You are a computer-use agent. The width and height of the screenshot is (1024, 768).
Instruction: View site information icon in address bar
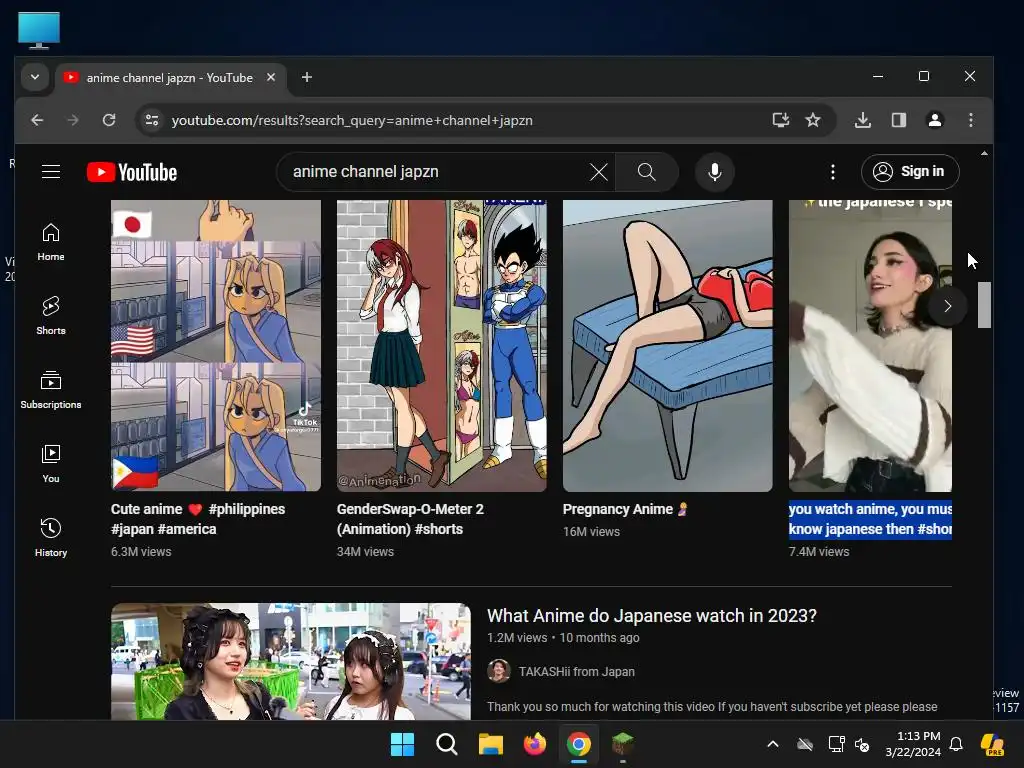pos(152,120)
